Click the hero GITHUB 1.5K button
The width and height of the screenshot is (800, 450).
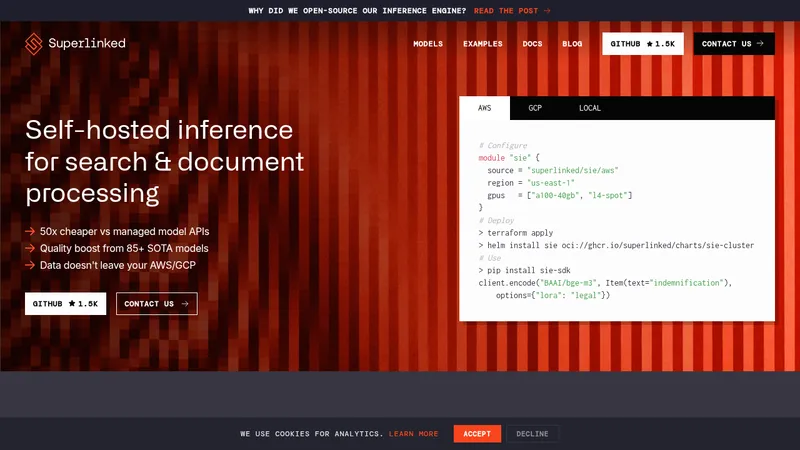tap(65, 304)
